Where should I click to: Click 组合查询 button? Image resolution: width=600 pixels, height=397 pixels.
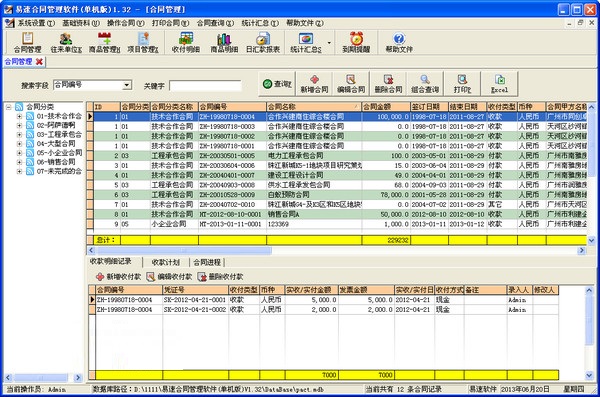tap(425, 83)
